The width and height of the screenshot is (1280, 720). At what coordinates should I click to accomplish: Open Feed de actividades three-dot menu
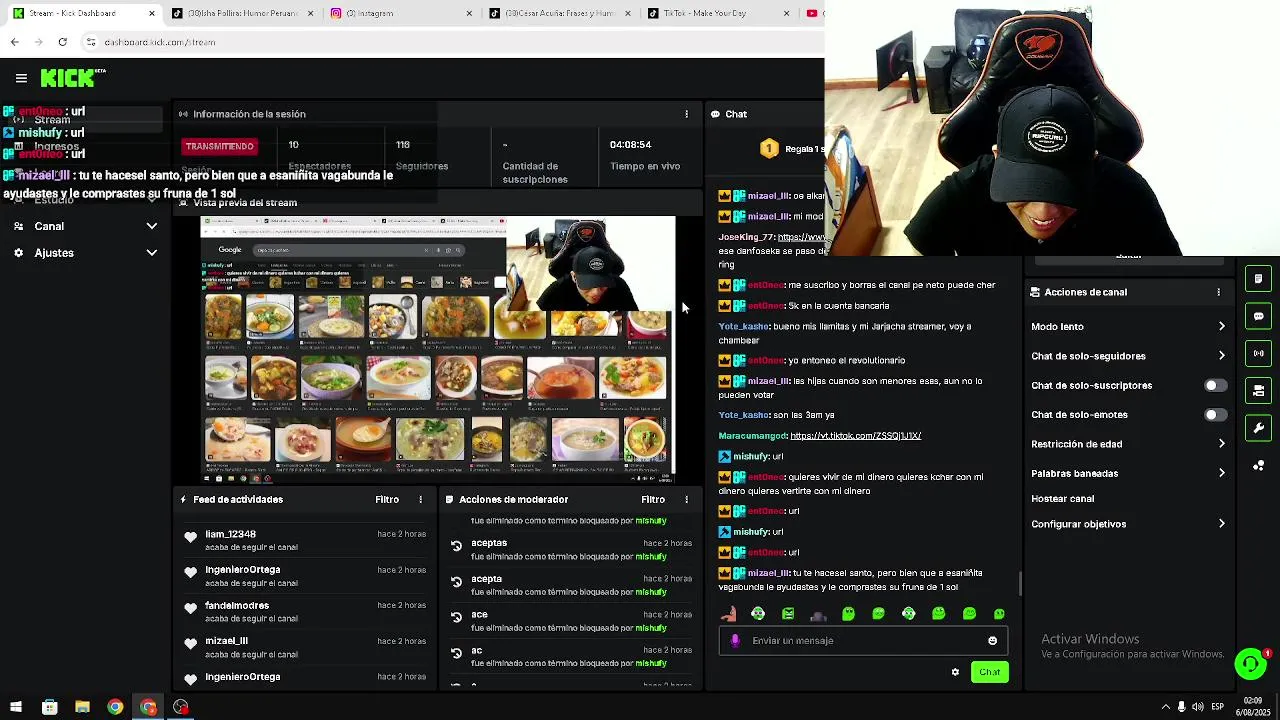pos(420,499)
